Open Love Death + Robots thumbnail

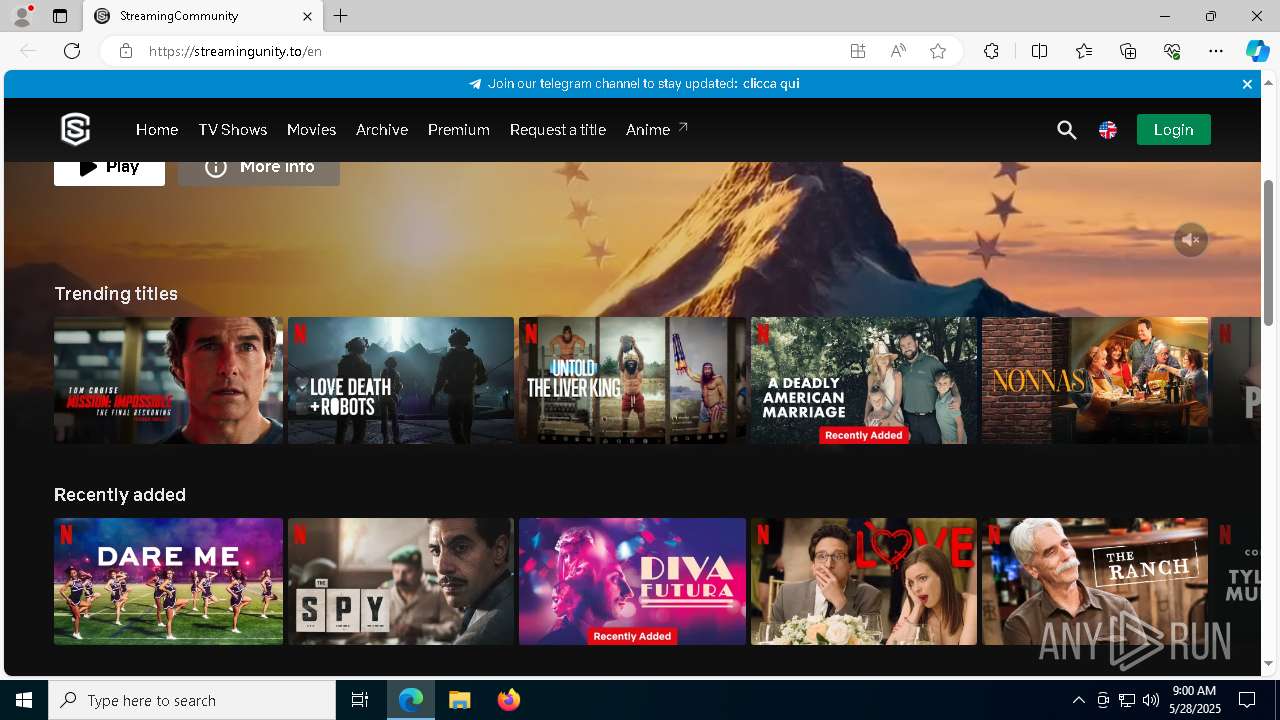[x=401, y=380]
